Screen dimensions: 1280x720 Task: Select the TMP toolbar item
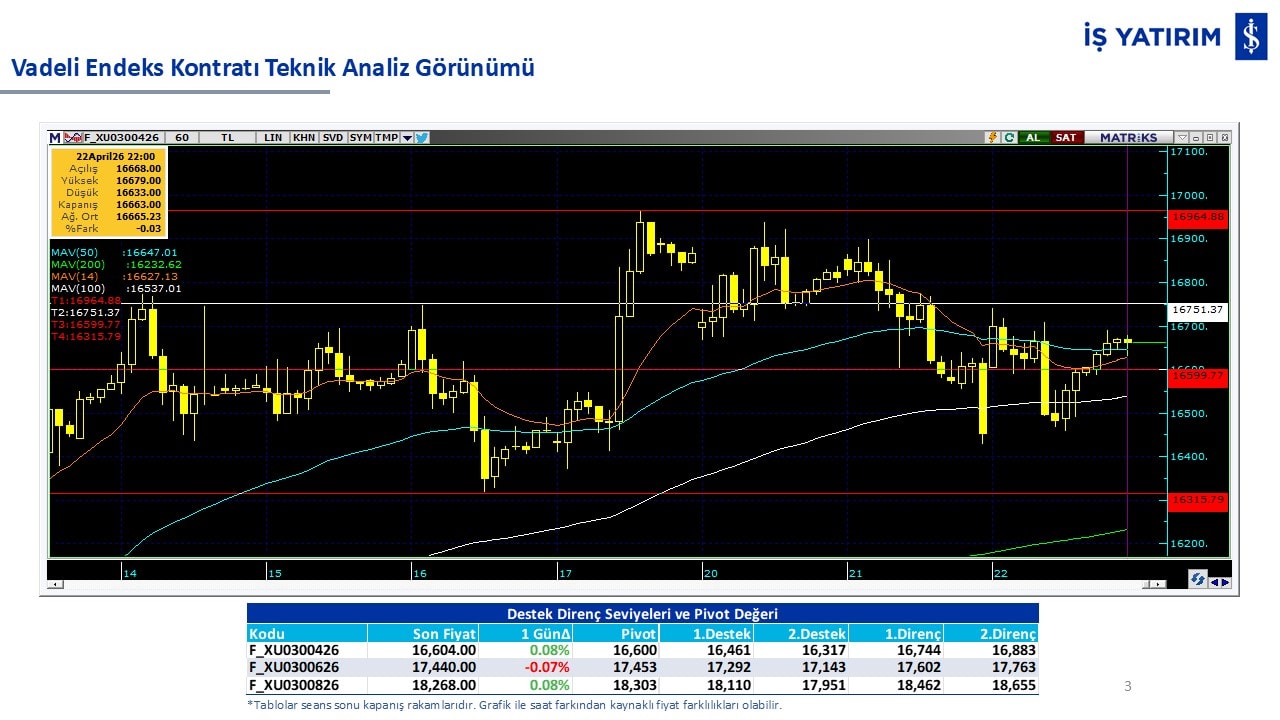point(386,138)
